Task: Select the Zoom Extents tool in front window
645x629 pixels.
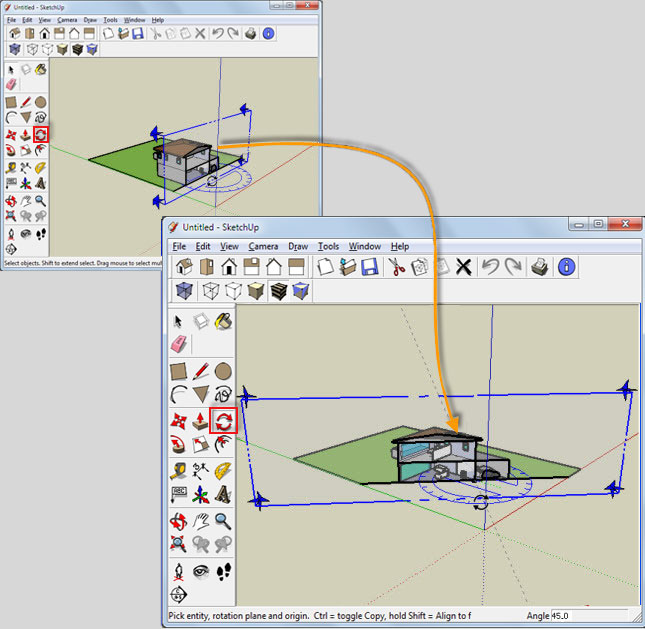Action: [x=179, y=544]
